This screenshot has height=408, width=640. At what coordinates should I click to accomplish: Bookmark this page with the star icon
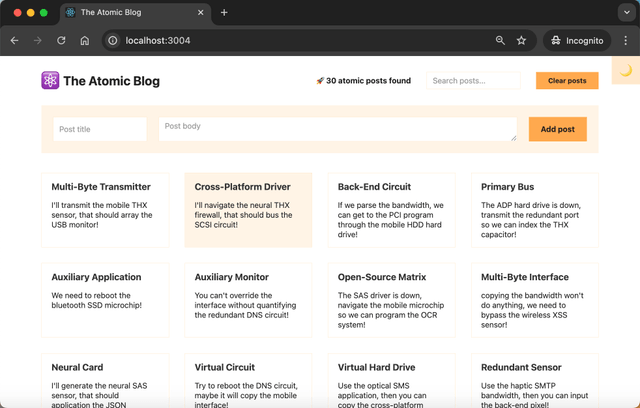pos(521,41)
